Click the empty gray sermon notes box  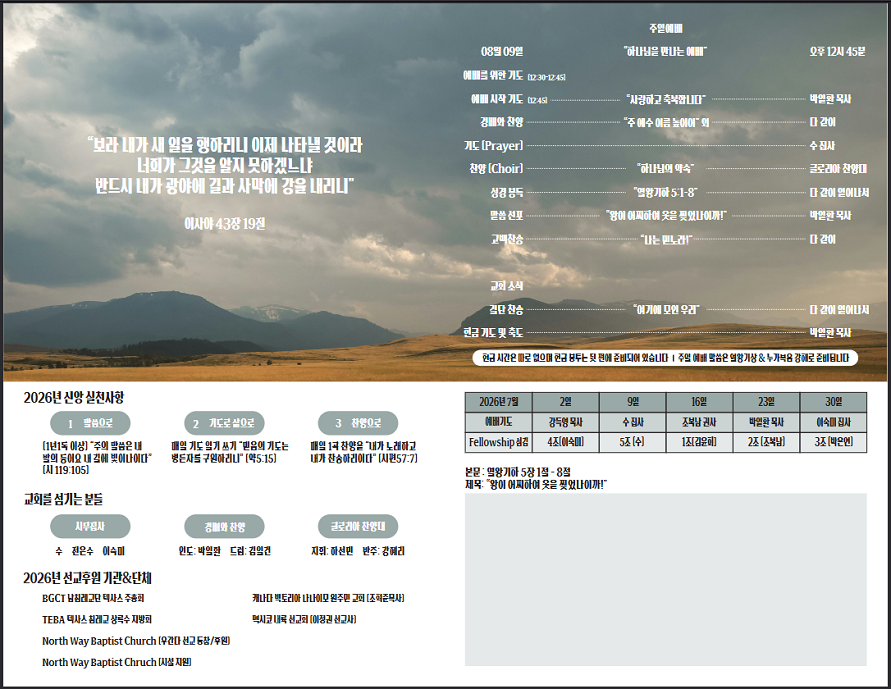tap(665, 579)
